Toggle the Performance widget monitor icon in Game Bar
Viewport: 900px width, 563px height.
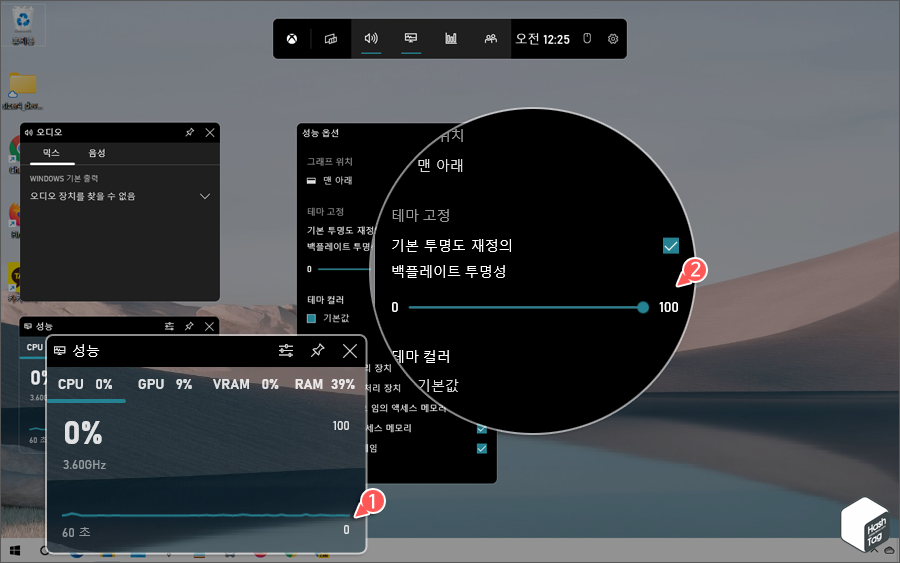click(411, 38)
